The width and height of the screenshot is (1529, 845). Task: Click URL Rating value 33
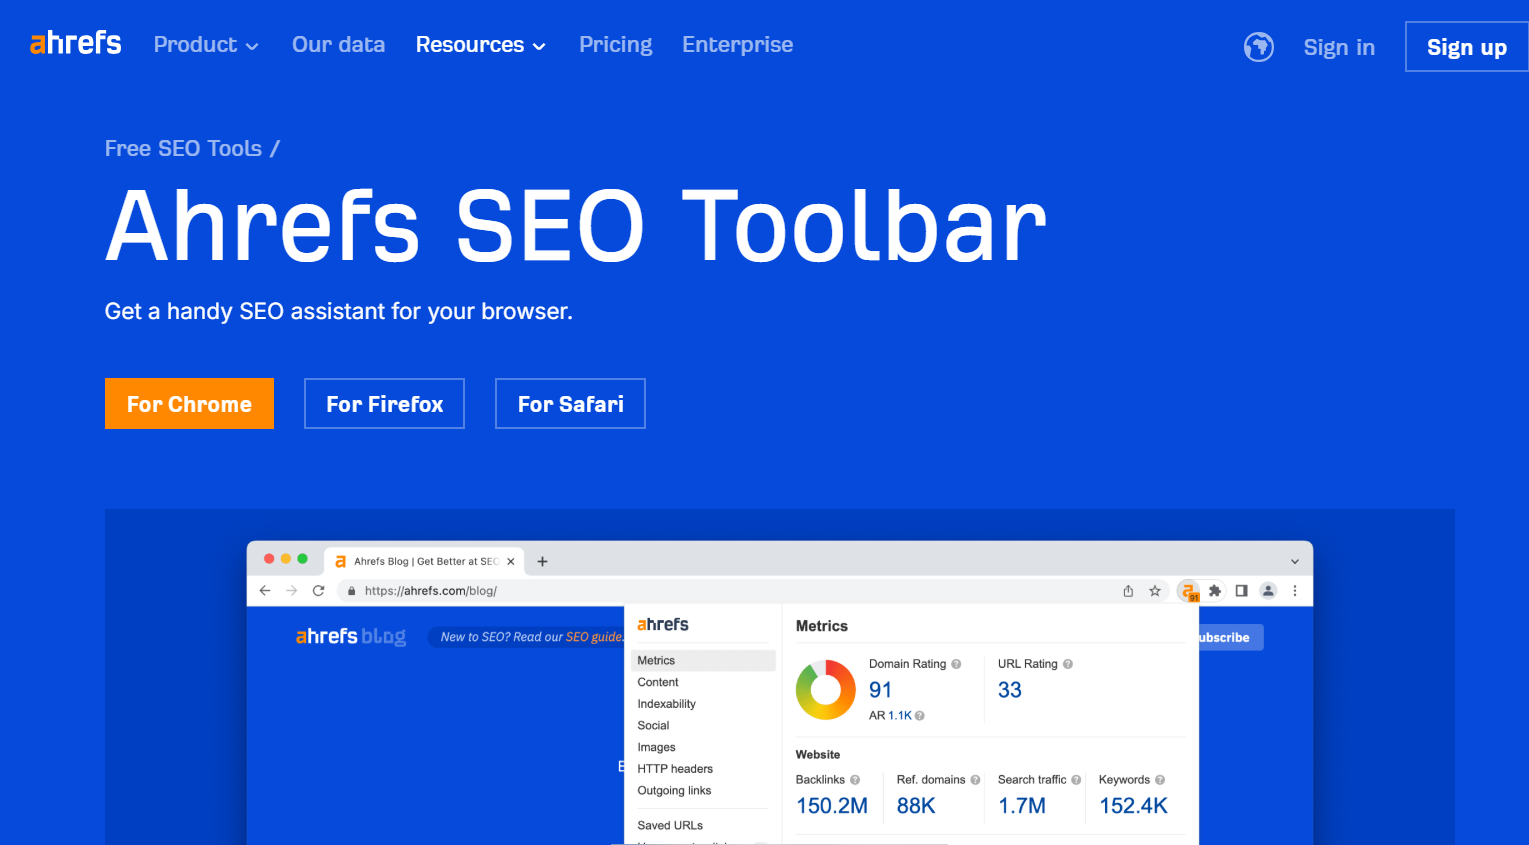pos(1010,690)
